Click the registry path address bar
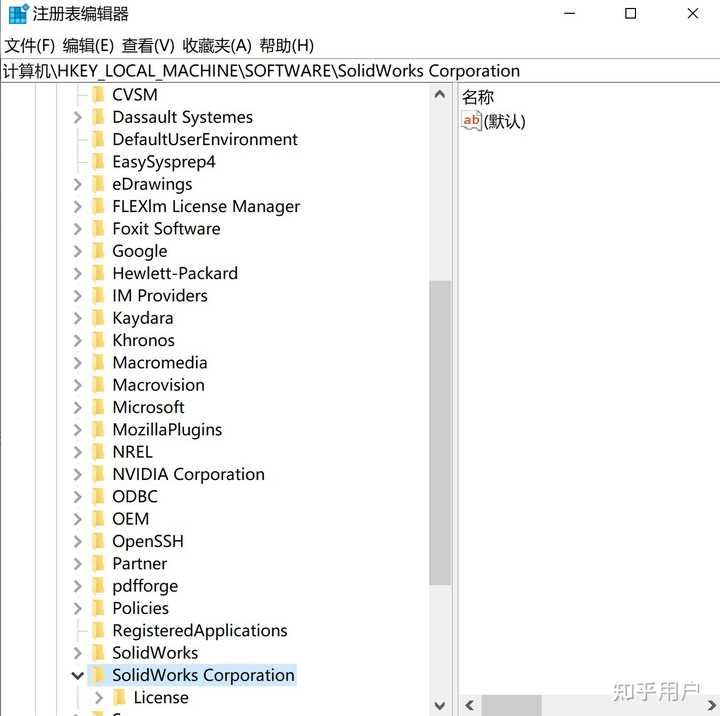Viewport: 720px width, 716px height. pos(360,71)
